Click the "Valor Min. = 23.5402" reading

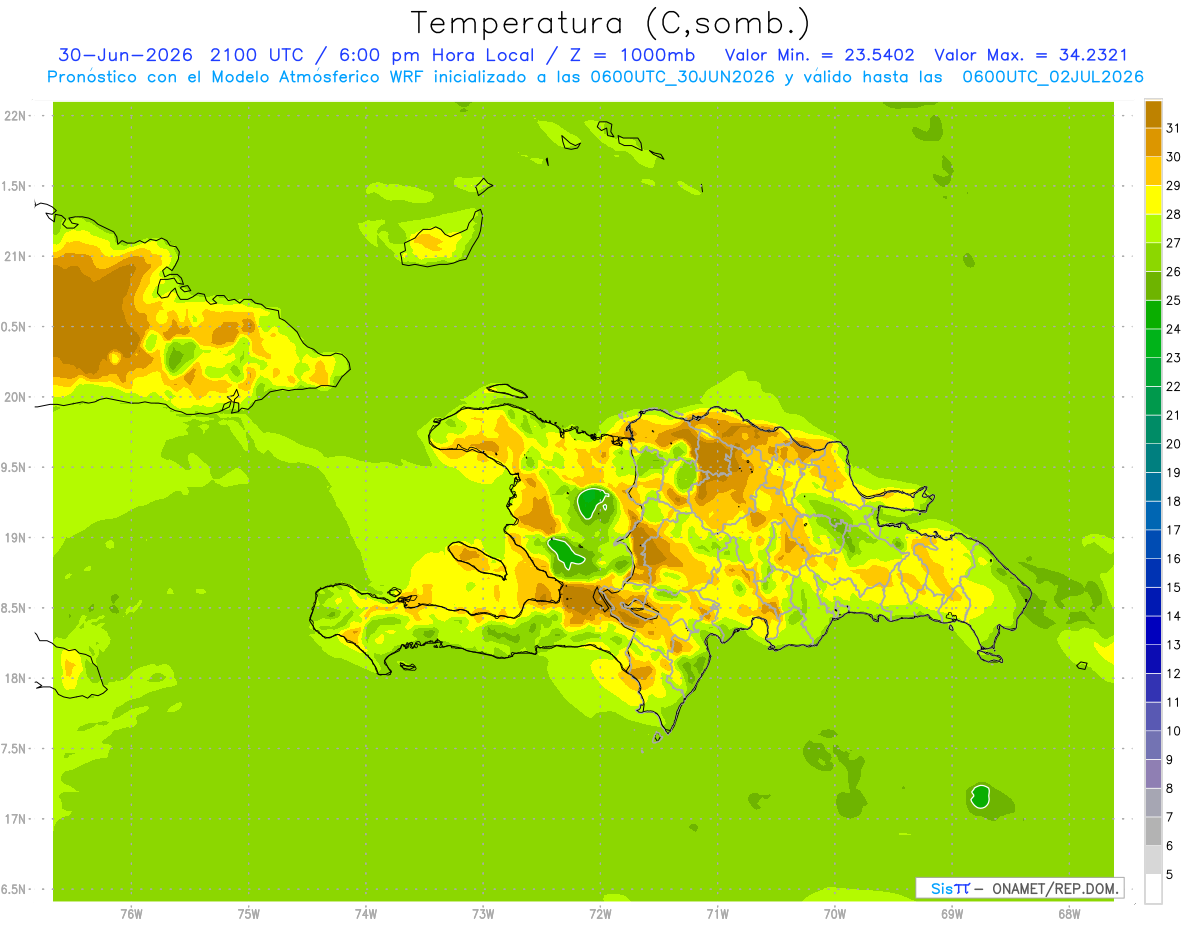(x=820, y=55)
